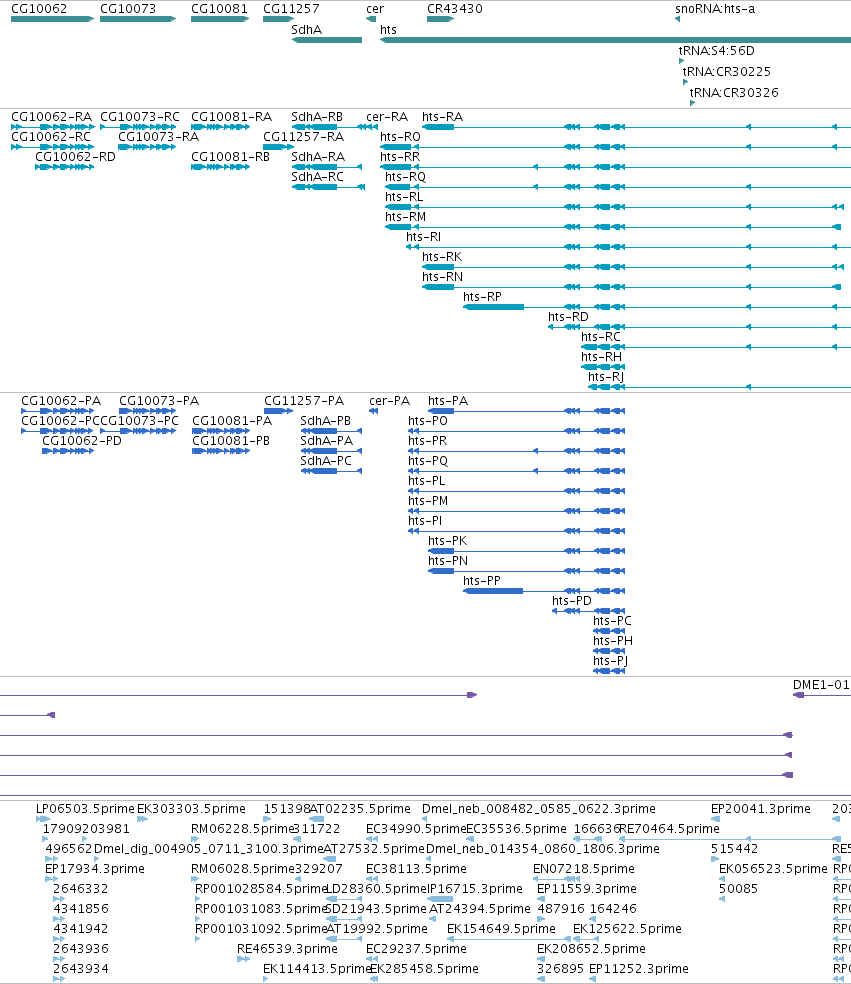851x984 pixels.
Task: Select the AT24394.5prime EST label
Action: click(479, 909)
